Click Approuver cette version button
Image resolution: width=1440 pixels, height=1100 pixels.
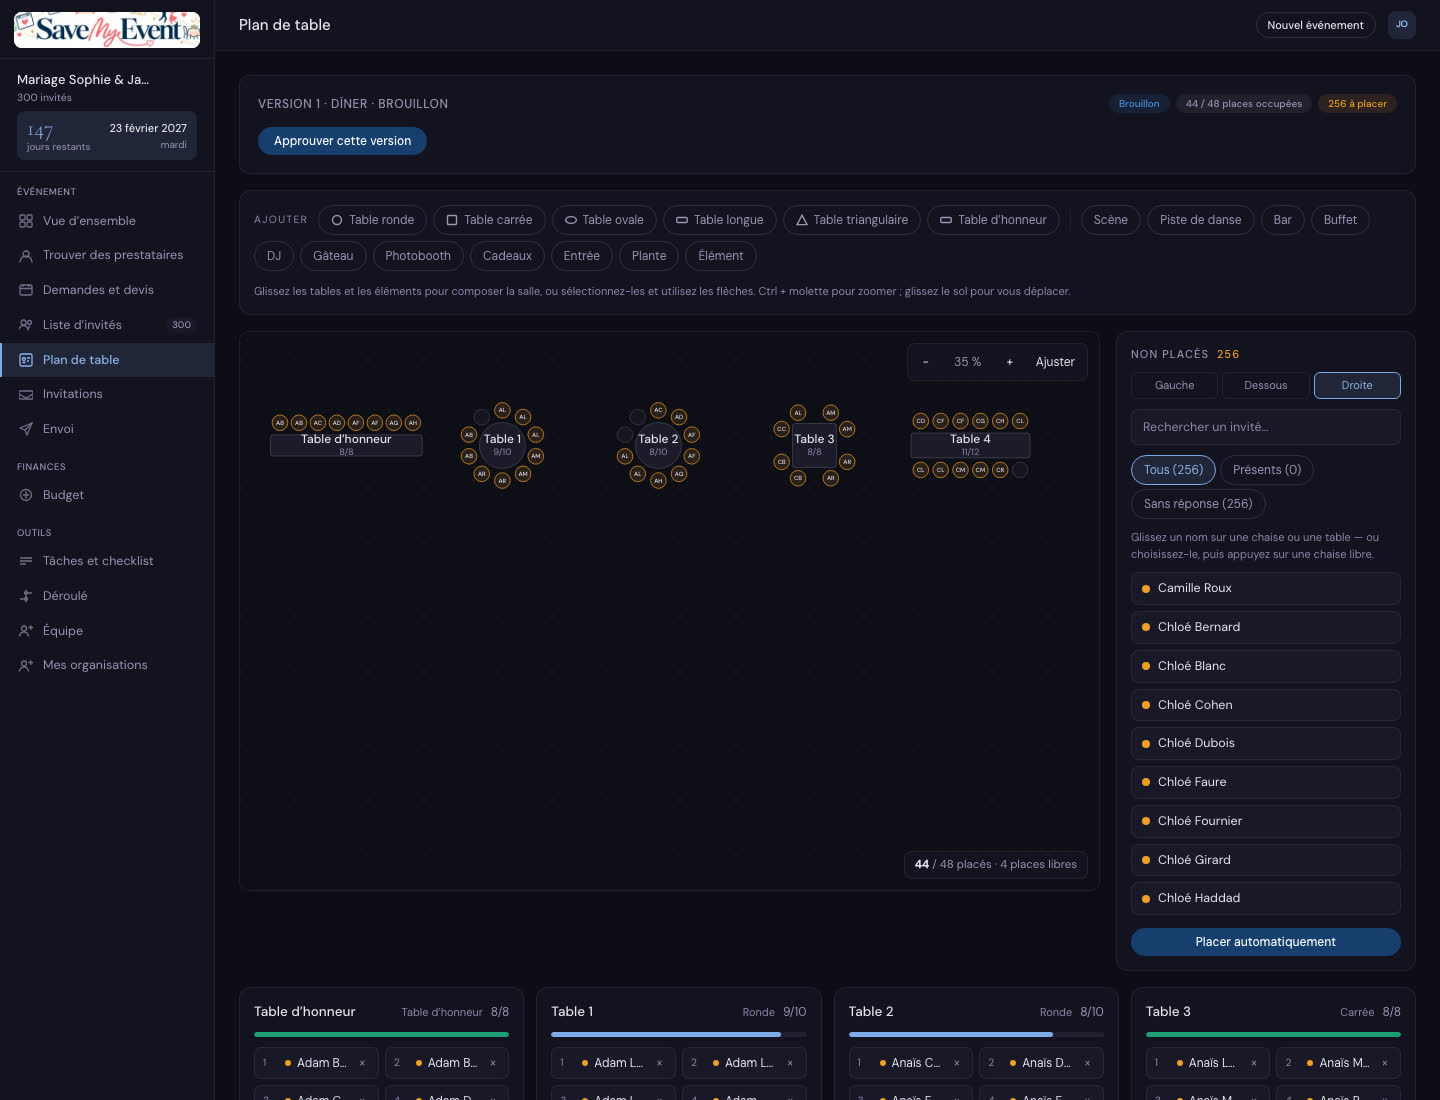click(342, 141)
